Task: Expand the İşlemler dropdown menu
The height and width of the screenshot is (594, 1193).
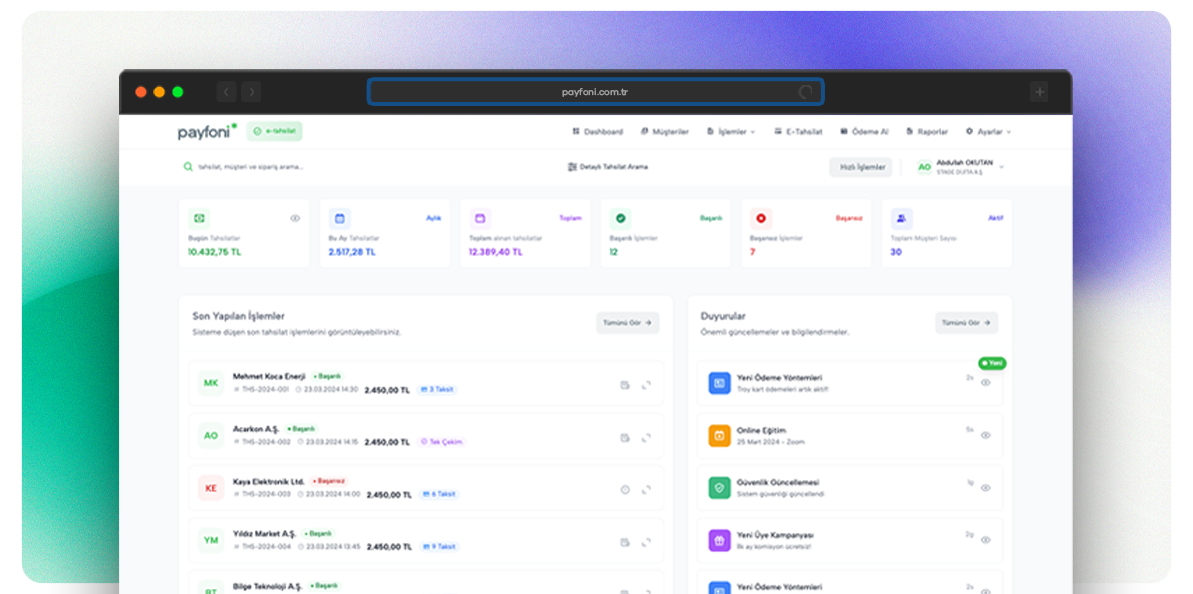Action: point(731,132)
